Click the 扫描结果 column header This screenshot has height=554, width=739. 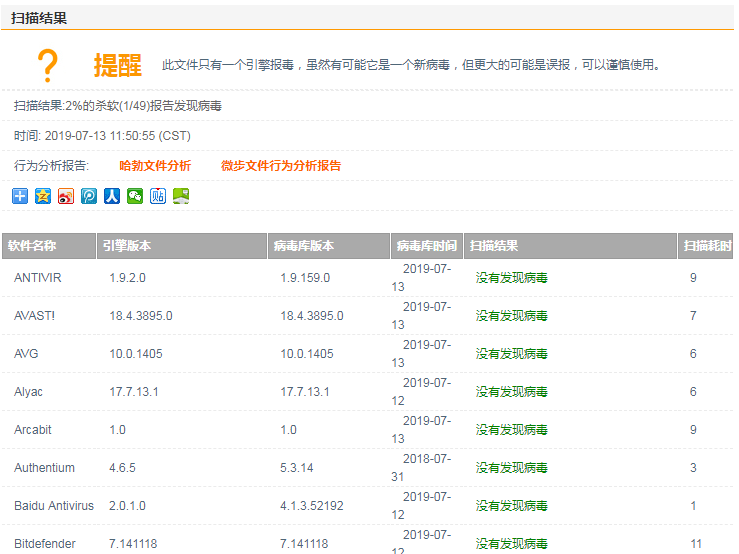click(494, 246)
